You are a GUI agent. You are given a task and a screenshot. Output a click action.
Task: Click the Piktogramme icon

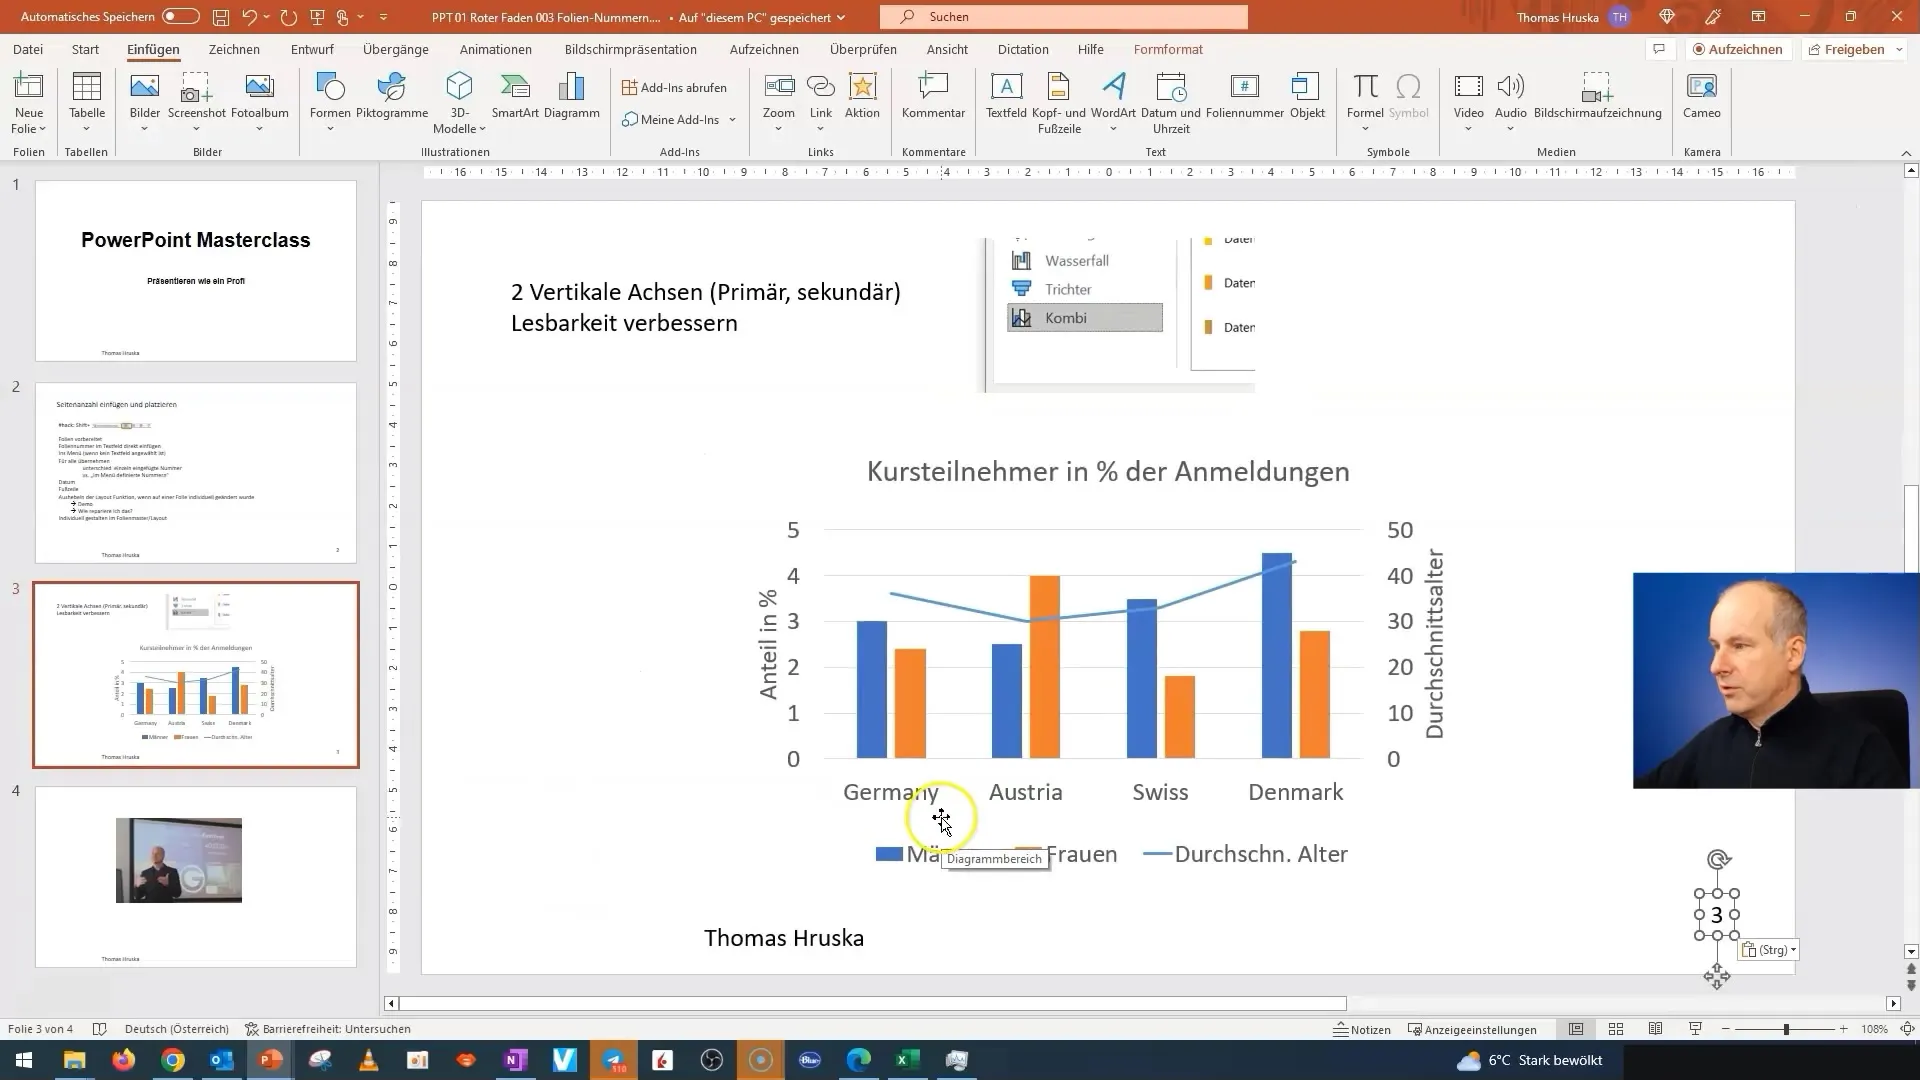click(392, 88)
